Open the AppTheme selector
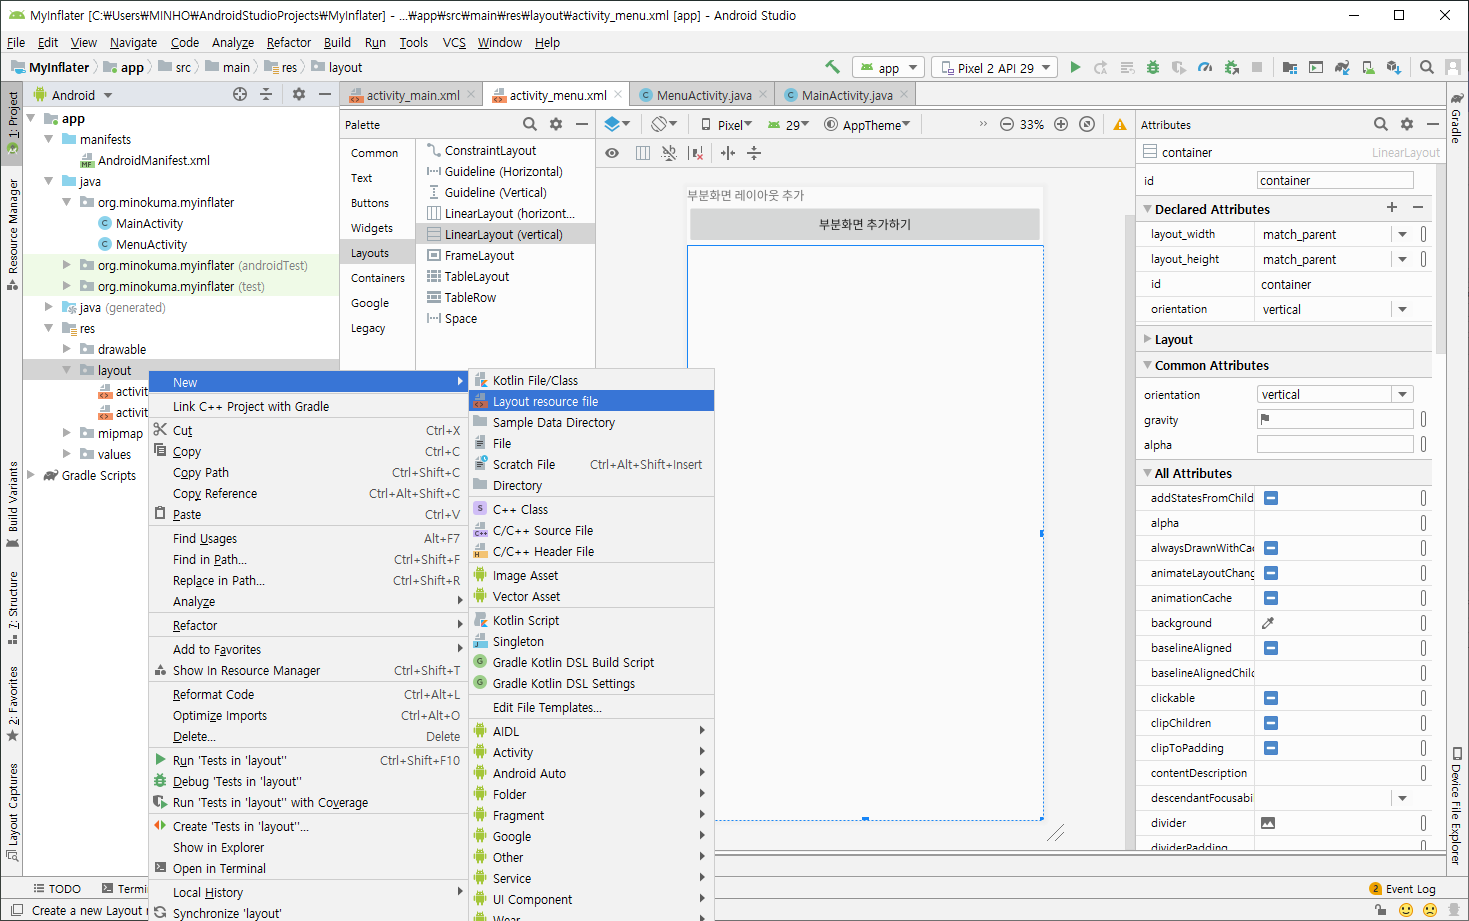 [867, 125]
